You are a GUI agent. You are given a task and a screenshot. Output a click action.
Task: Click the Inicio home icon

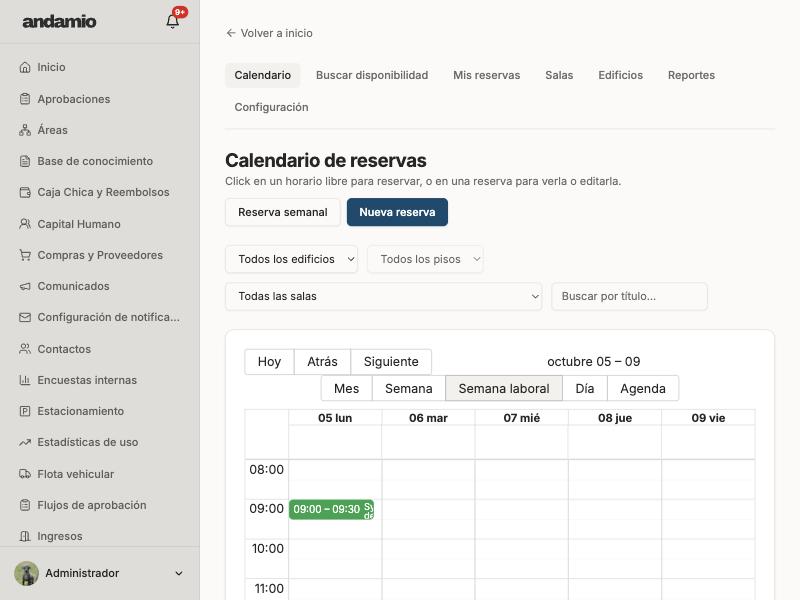24,67
